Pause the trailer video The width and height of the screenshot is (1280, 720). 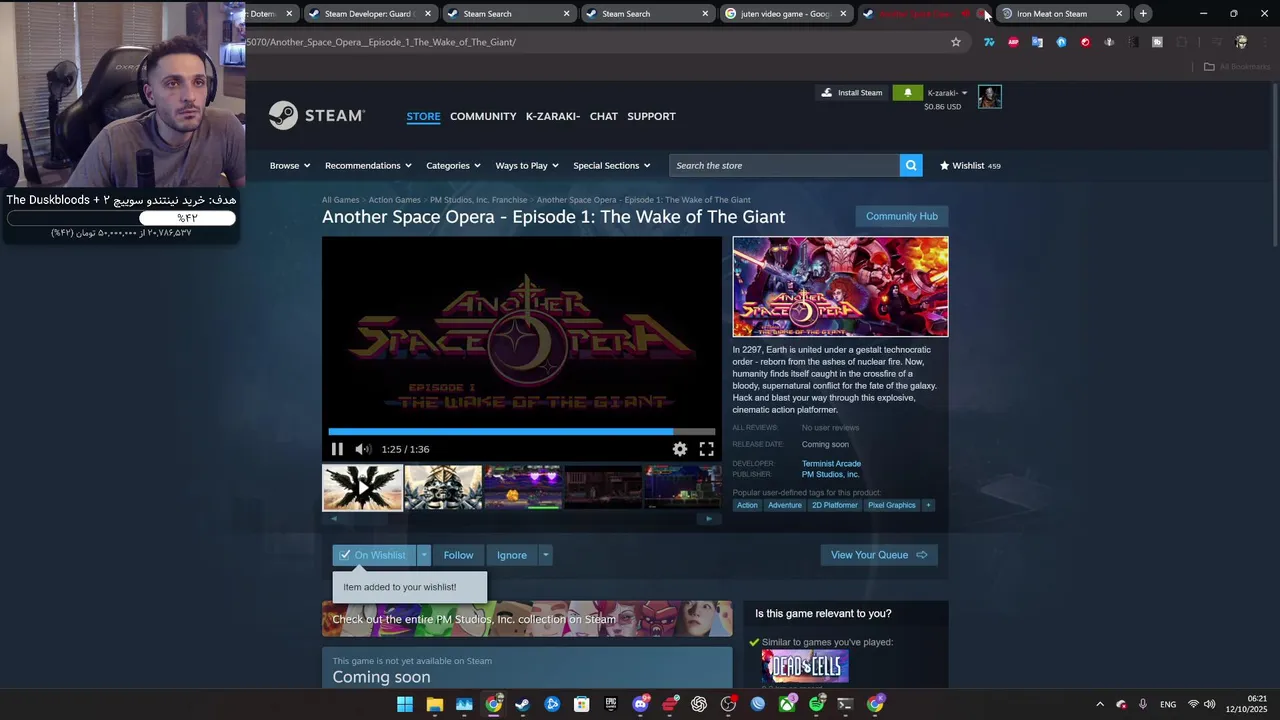point(337,449)
